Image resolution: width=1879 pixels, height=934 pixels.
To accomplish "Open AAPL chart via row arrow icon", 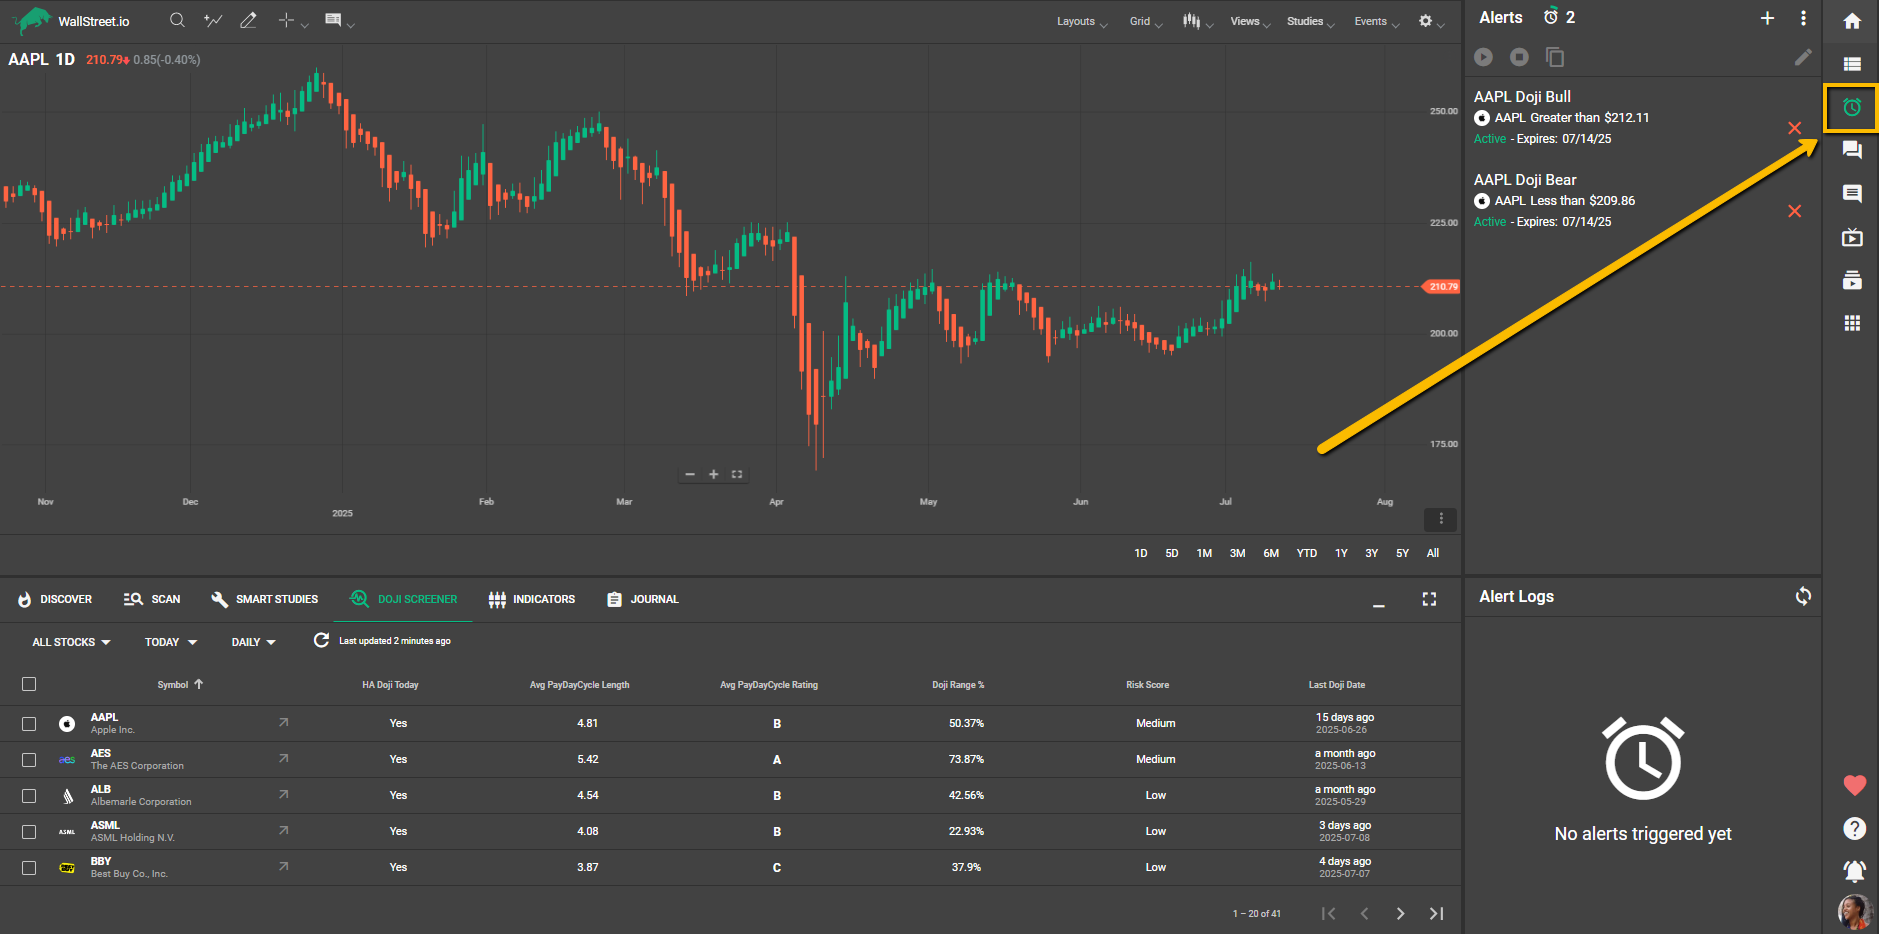I will pos(283,722).
